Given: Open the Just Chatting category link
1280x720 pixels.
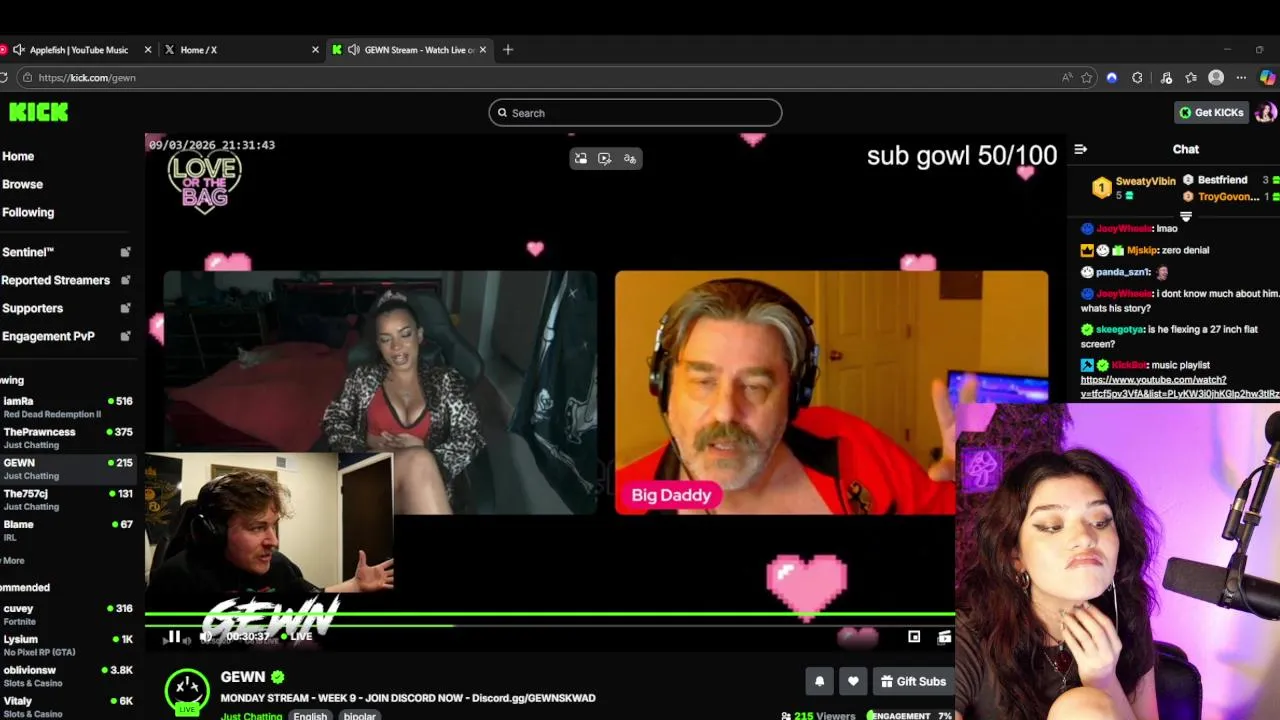Looking at the screenshot, I should pyautogui.click(x=251, y=715).
